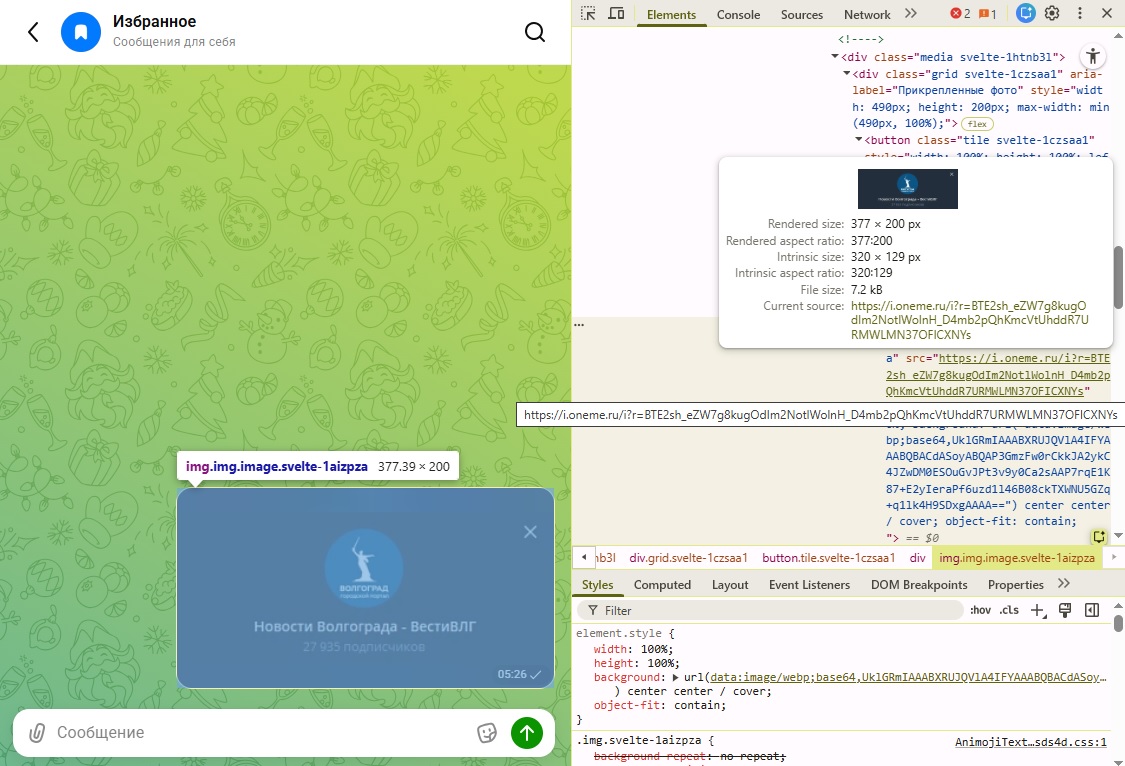This screenshot has width=1125, height=766.
Task: Toggle :hov element state panel
Action: click(x=979, y=610)
